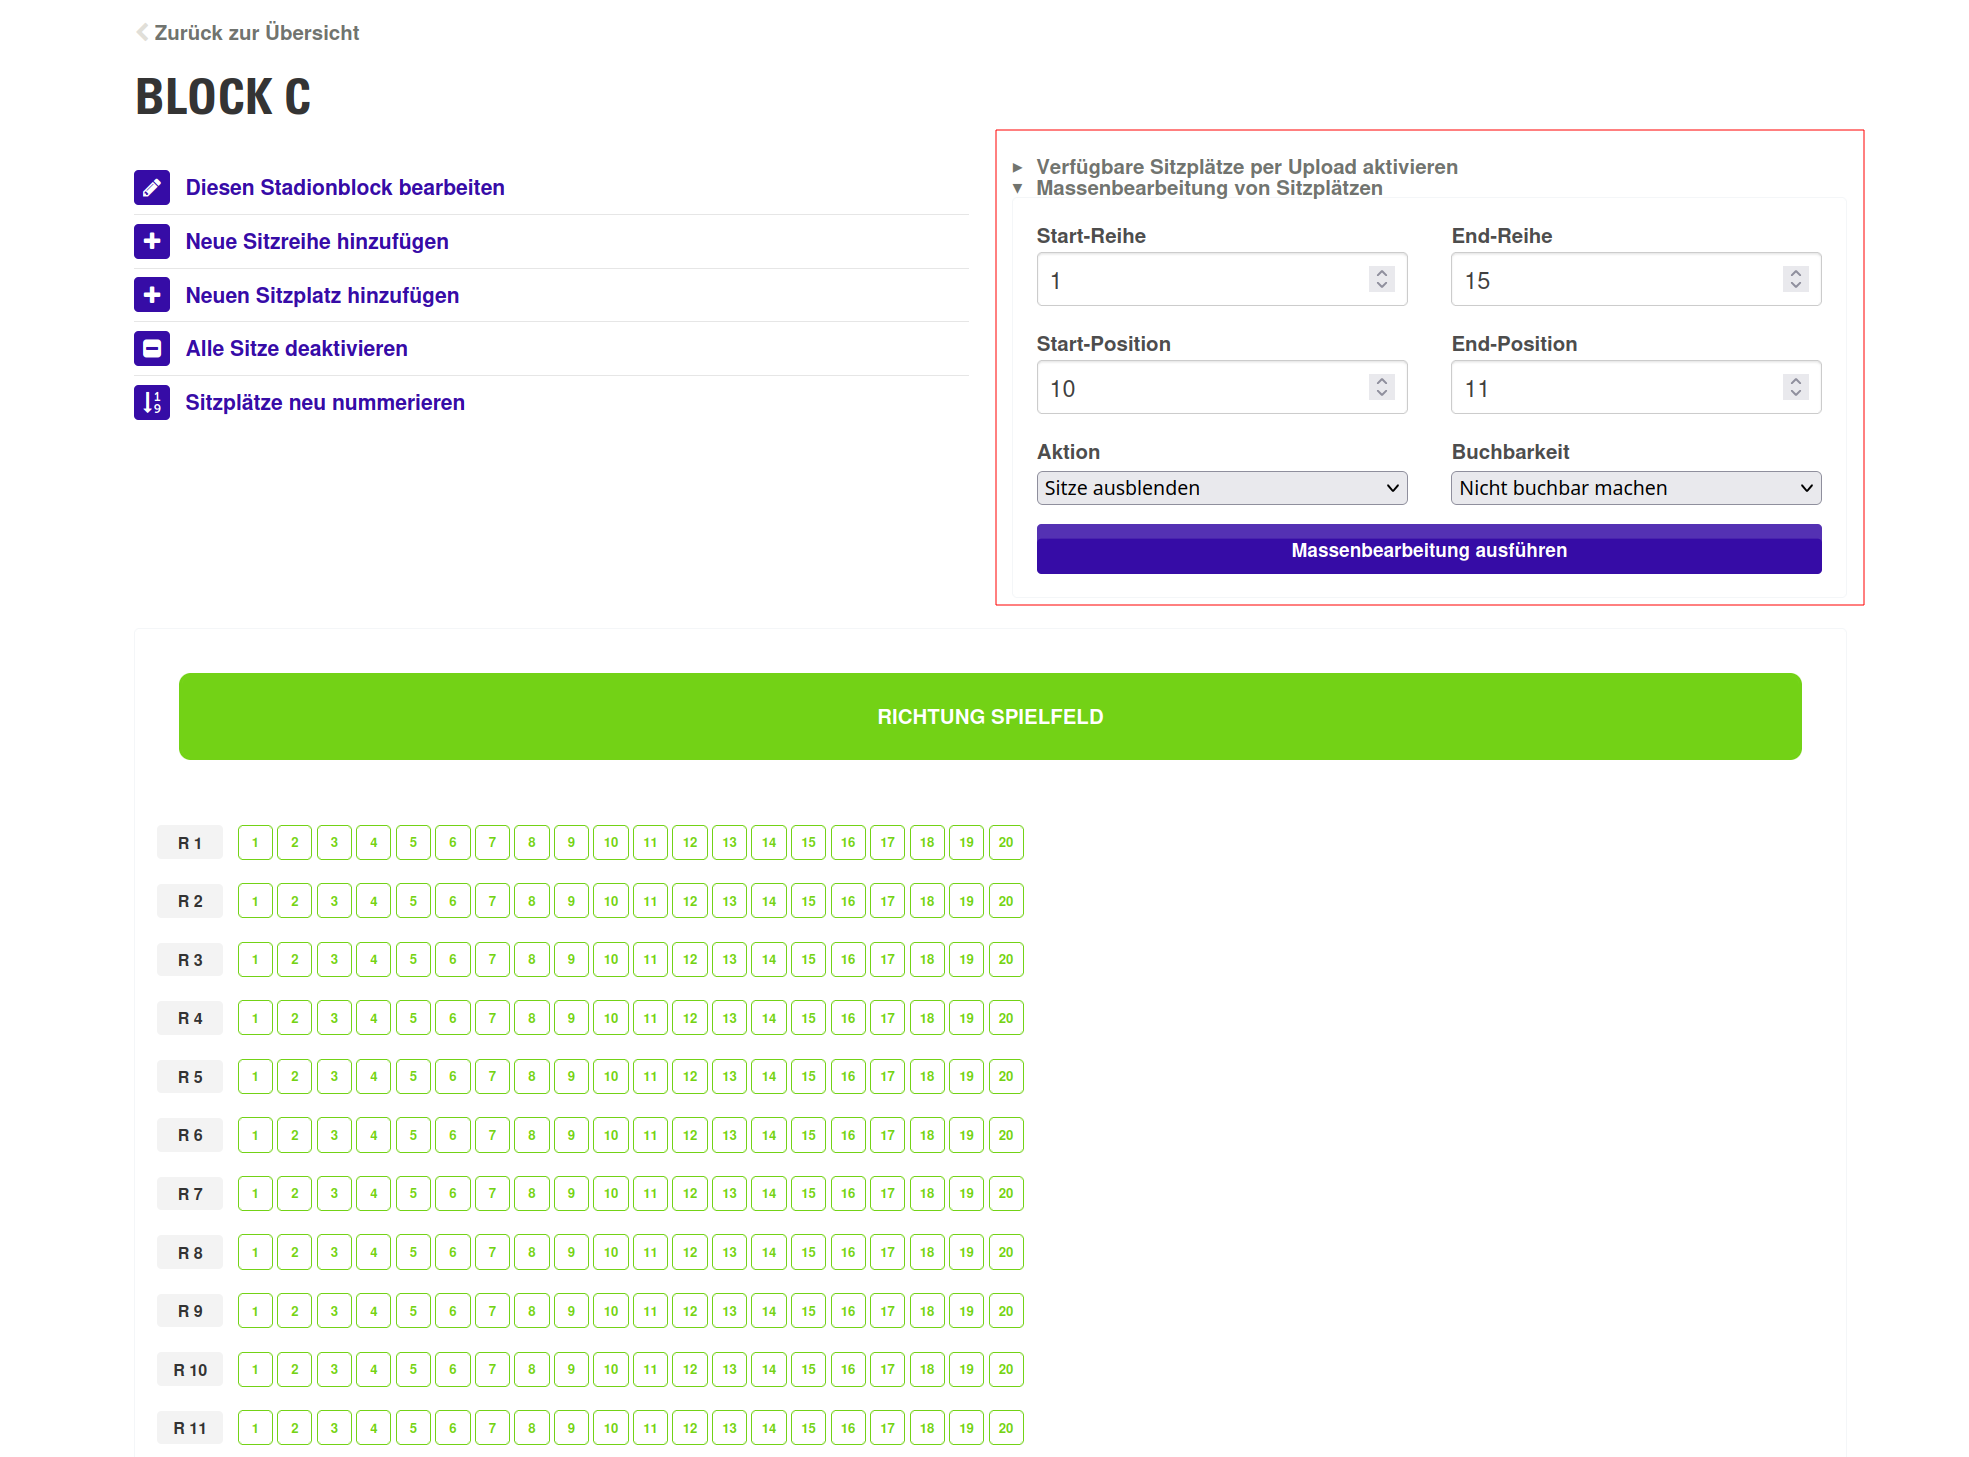This screenshot has height=1457, width=1969.
Task: Click the pencil icon for editing stadium block
Action: pyautogui.click(x=152, y=187)
